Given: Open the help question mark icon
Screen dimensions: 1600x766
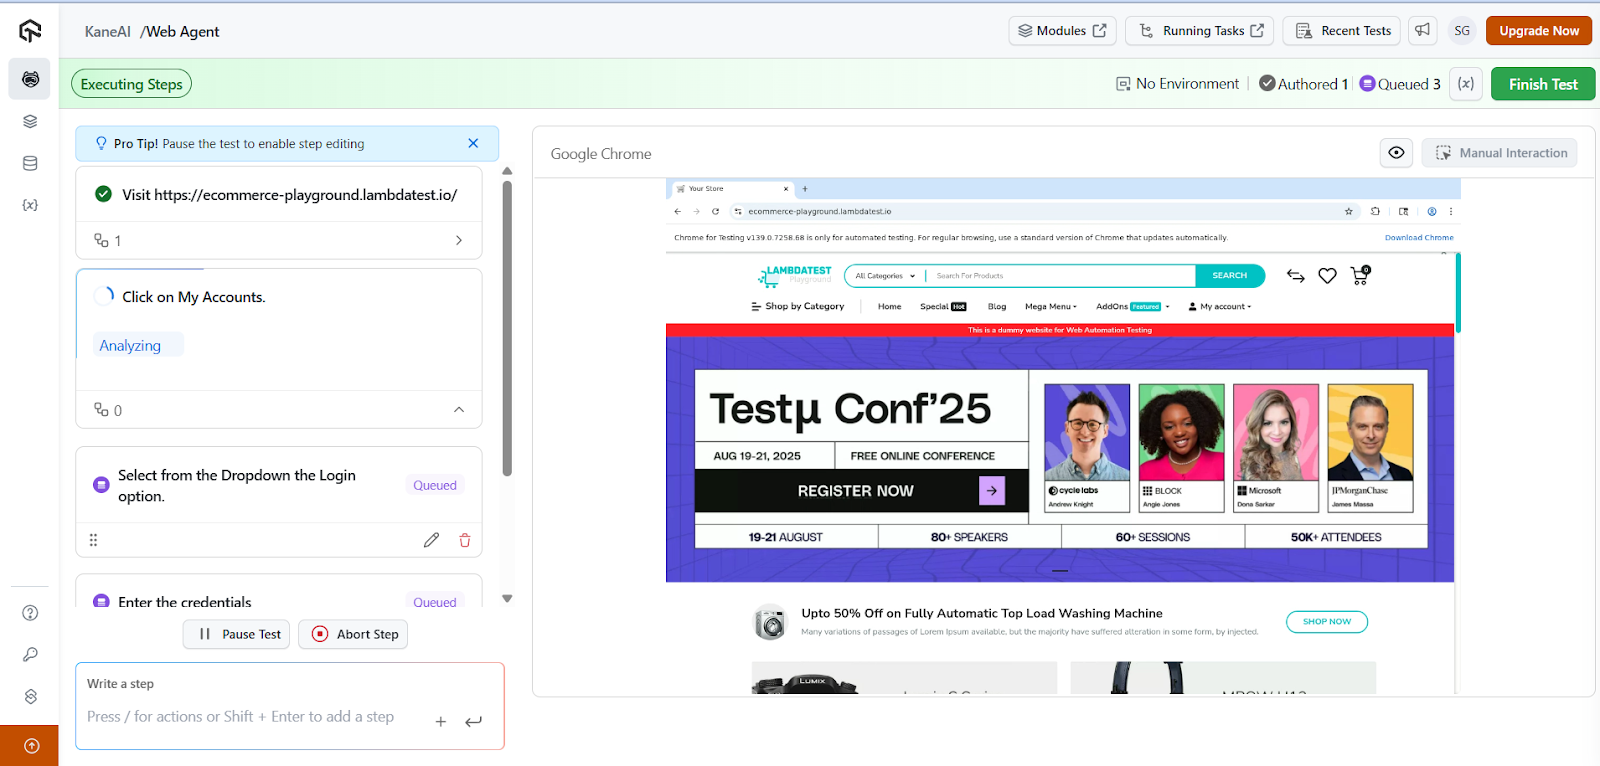Looking at the screenshot, I should tap(30, 613).
